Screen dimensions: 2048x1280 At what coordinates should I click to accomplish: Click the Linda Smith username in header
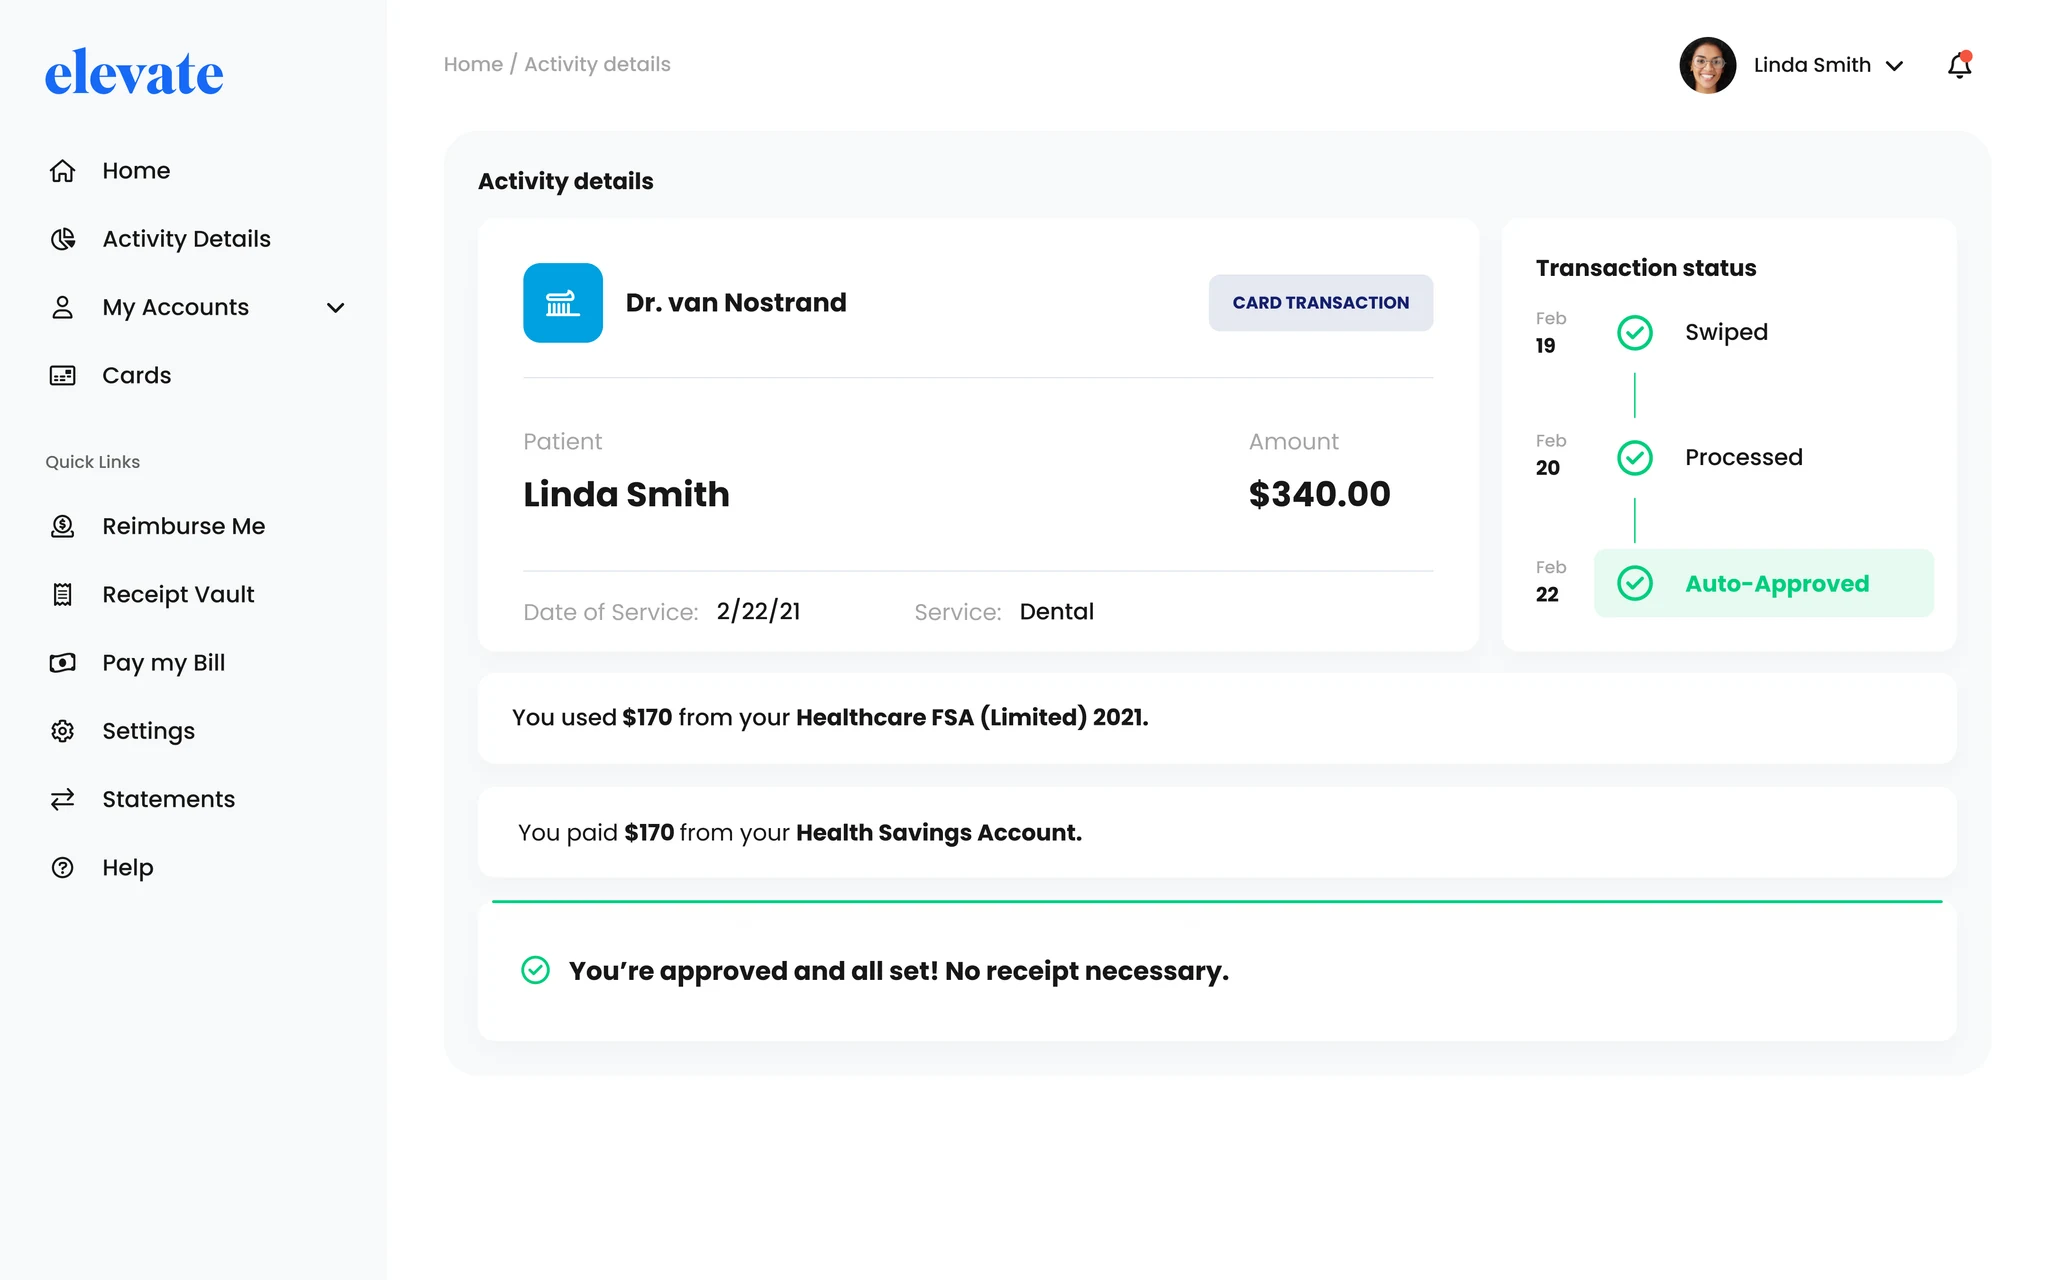click(1812, 65)
